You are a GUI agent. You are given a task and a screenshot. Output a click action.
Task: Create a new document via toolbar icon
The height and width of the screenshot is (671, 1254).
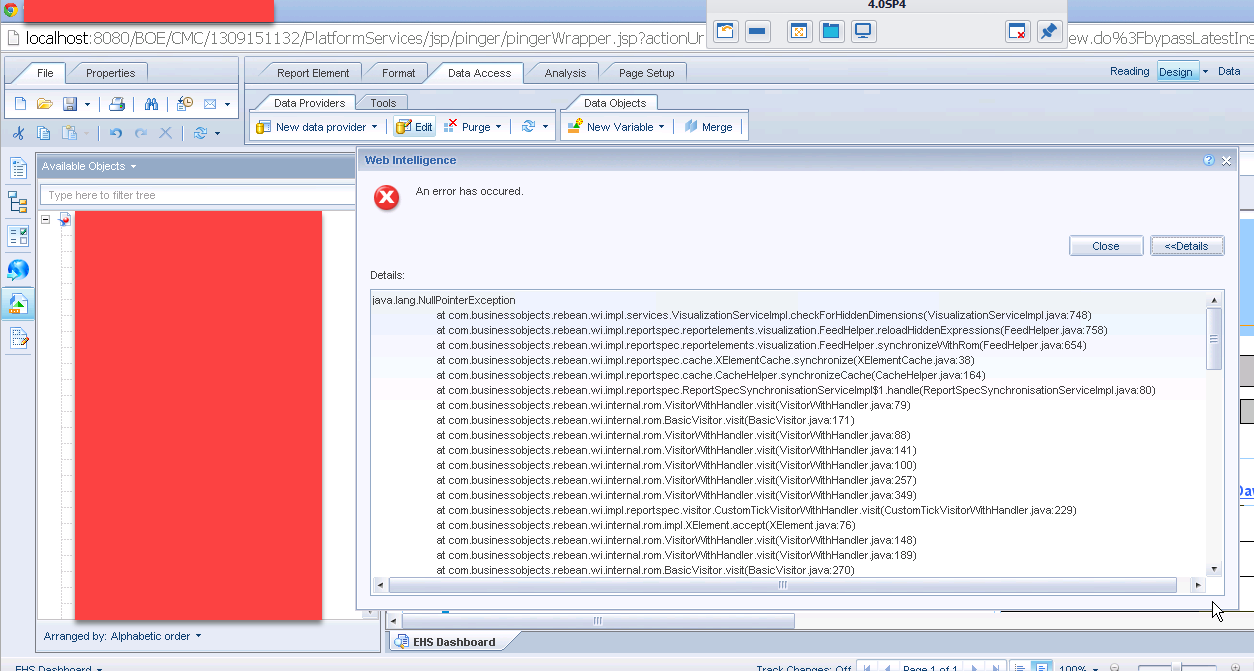20,104
